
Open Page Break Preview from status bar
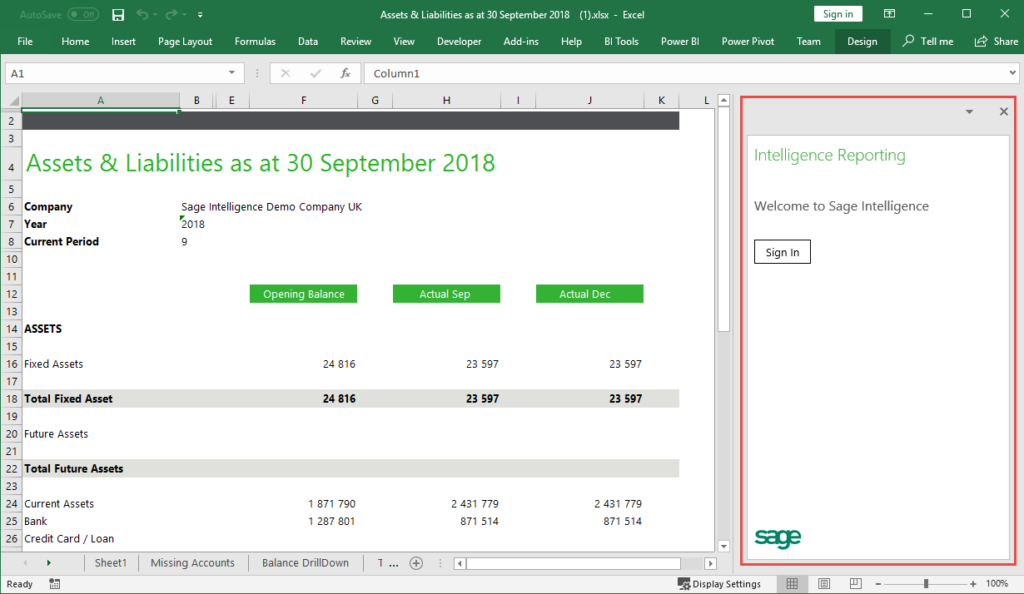pyautogui.click(x=854, y=583)
